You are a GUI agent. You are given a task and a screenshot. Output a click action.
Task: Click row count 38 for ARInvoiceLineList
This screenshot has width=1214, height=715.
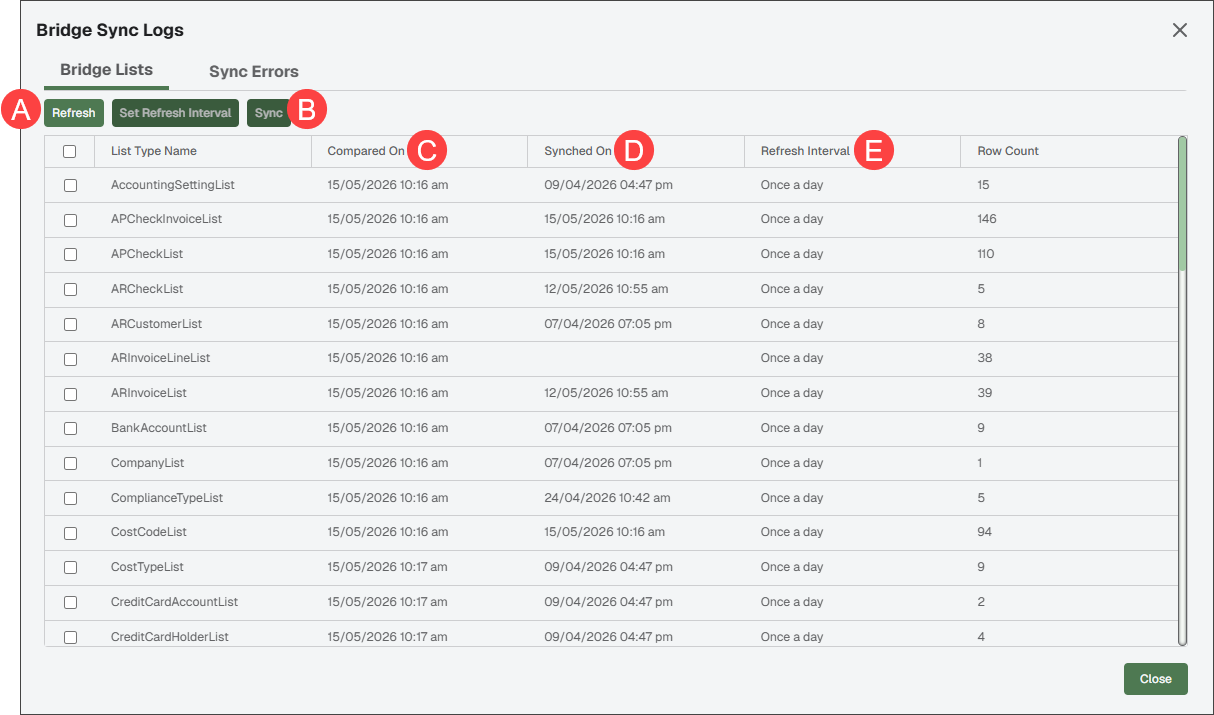(985, 358)
